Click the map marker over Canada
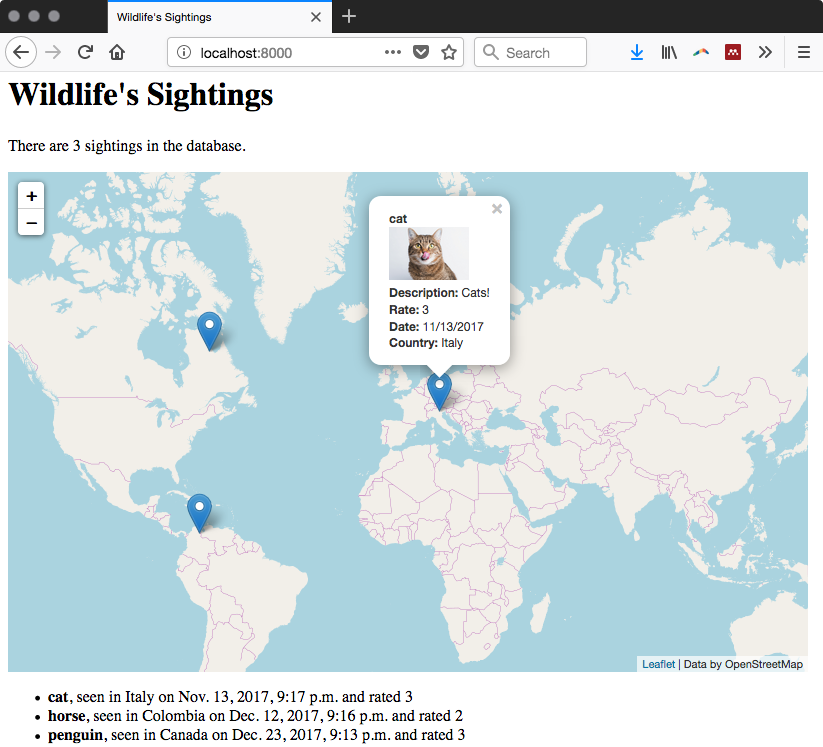823x747 pixels. pyautogui.click(x=209, y=331)
